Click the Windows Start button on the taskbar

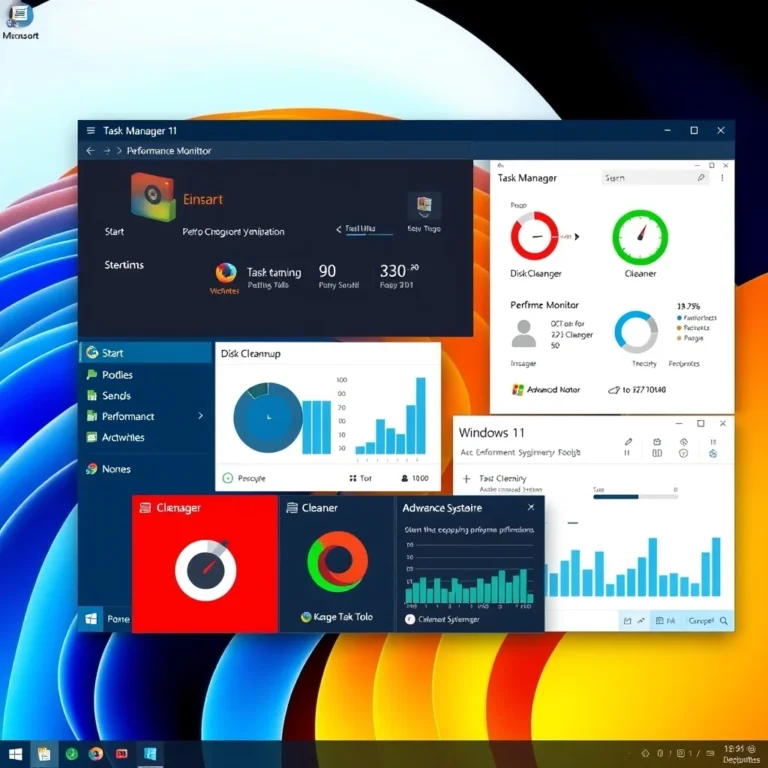click(16, 753)
